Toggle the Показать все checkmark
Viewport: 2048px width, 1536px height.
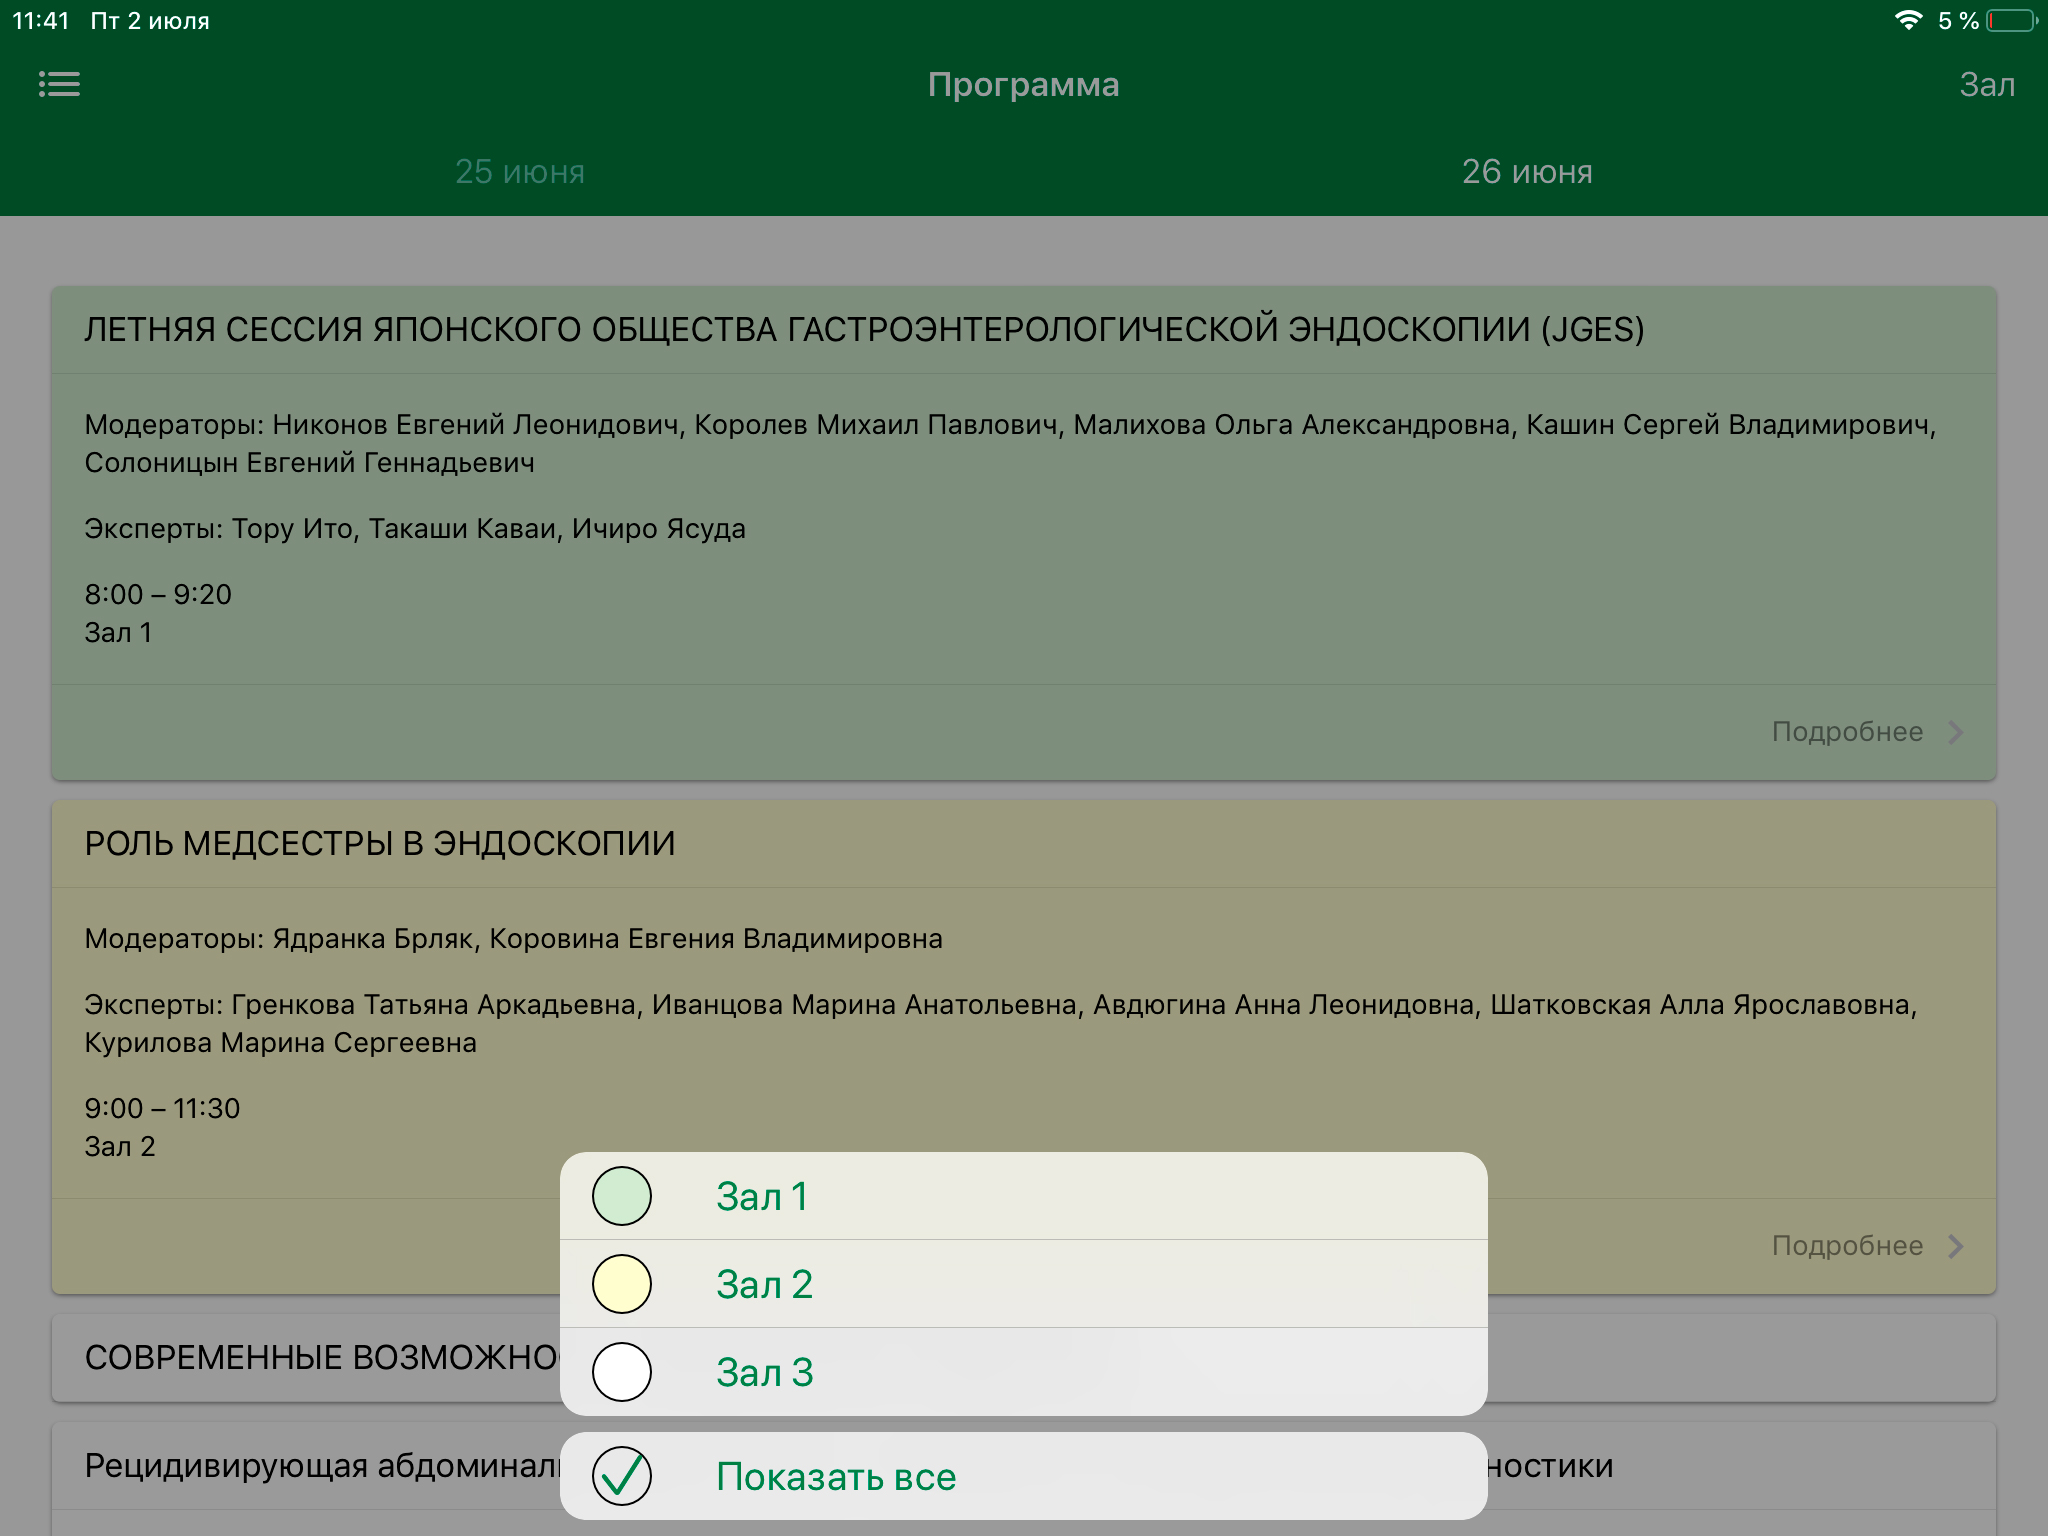coord(622,1476)
